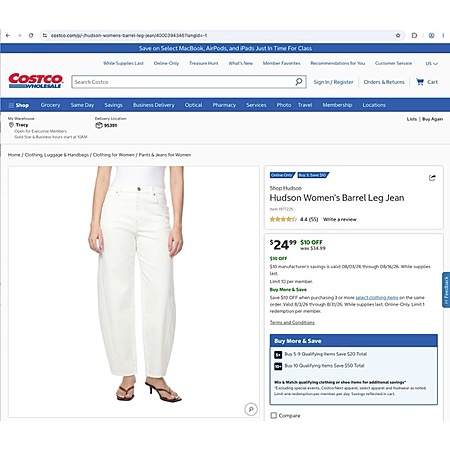Open Optical in navigation bar
Image resolution: width=450 pixels, height=450 pixels.
pos(193,105)
